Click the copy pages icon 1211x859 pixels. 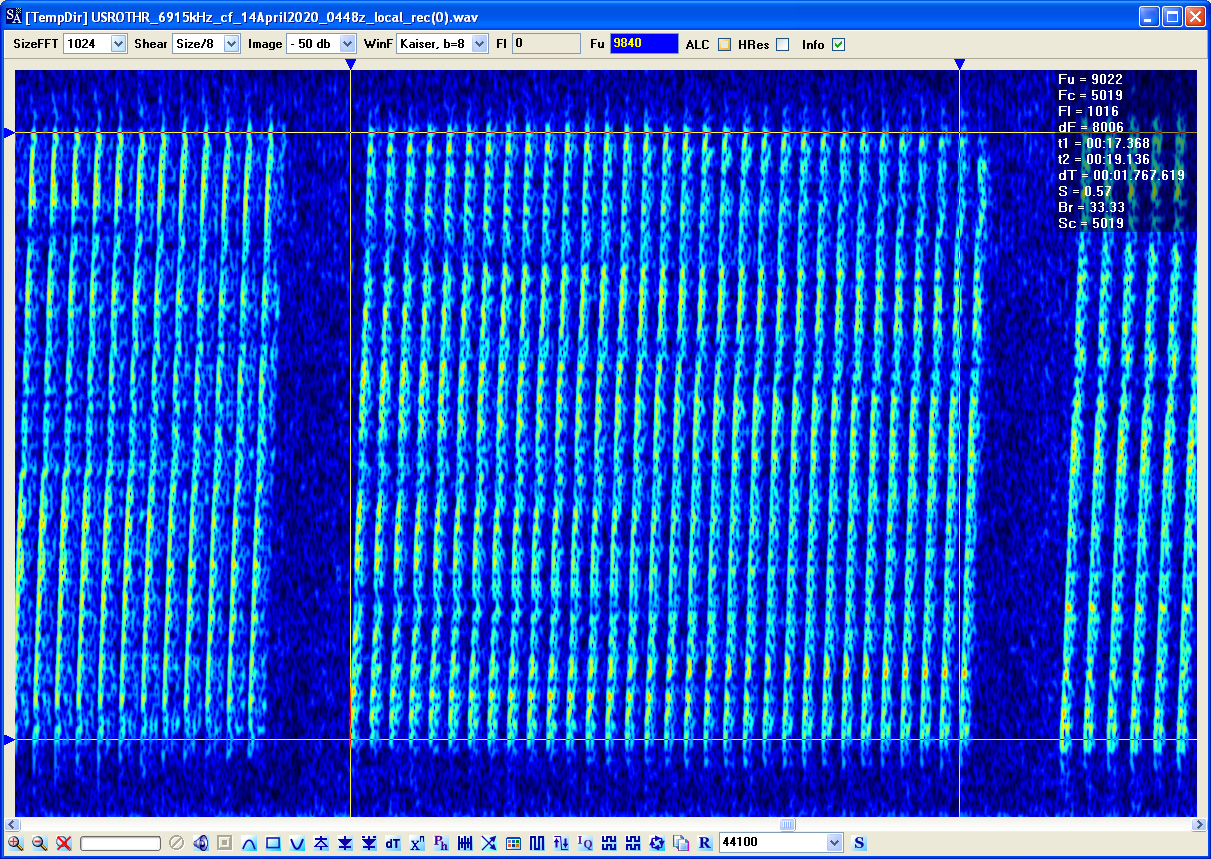(x=681, y=843)
